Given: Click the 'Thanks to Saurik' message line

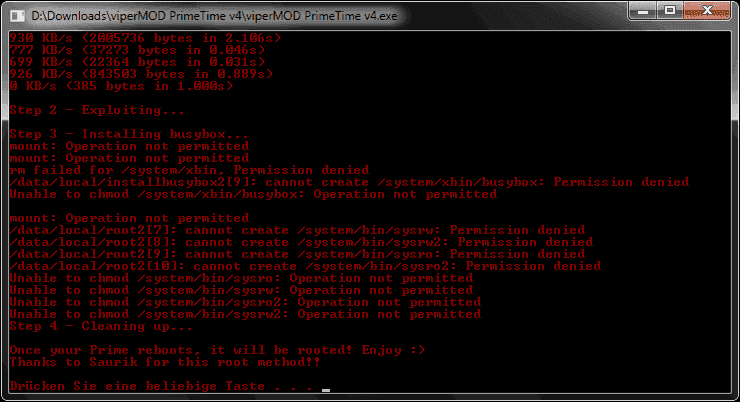Looking at the screenshot, I should (165, 362).
